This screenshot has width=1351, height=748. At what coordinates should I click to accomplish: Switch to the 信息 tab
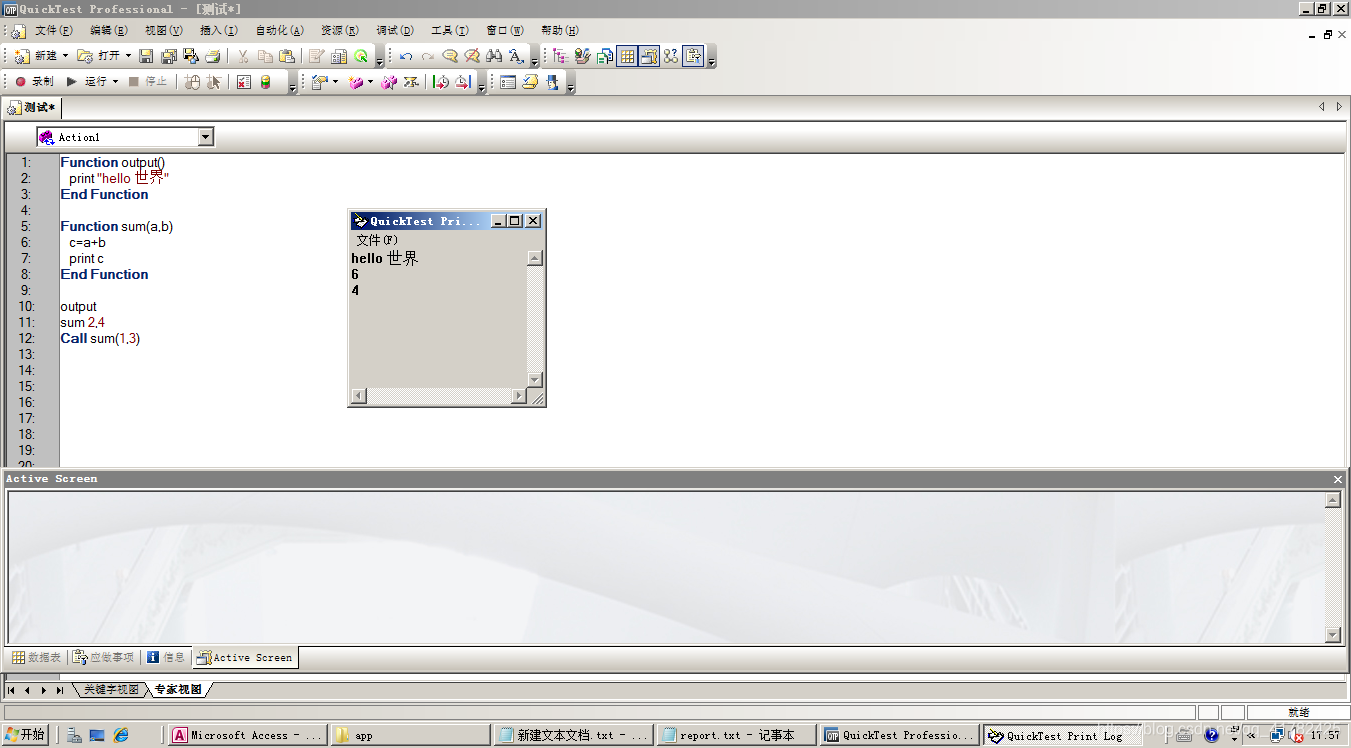pyautogui.click(x=166, y=657)
